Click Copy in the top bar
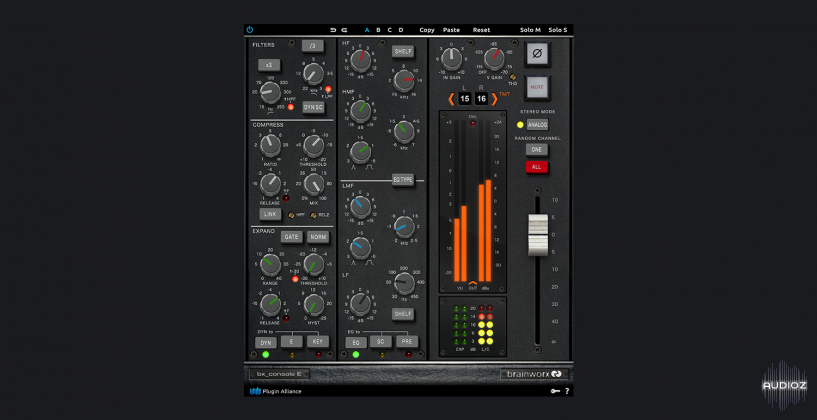This screenshot has height=420, width=817. tap(427, 30)
